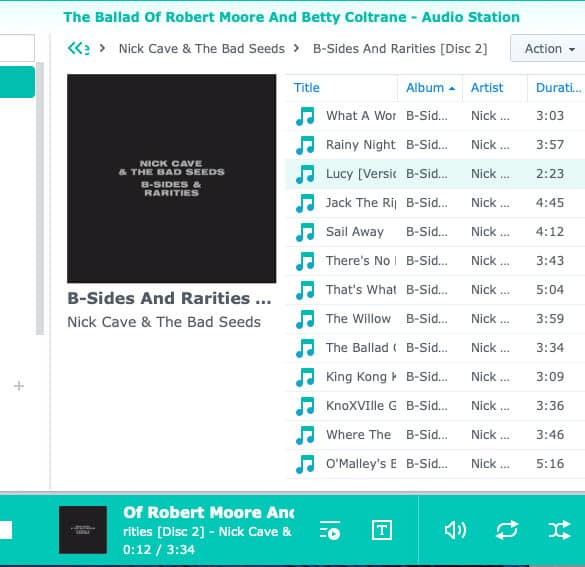This screenshot has height=567, width=585.
Task: Select the highlighted teal sidebar item
Action: (x=17, y=82)
